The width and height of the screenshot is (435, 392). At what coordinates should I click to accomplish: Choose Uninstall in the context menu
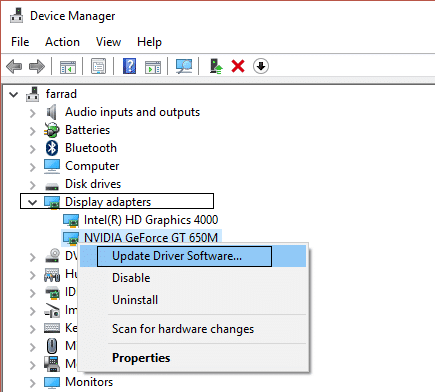(x=135, y=300)
